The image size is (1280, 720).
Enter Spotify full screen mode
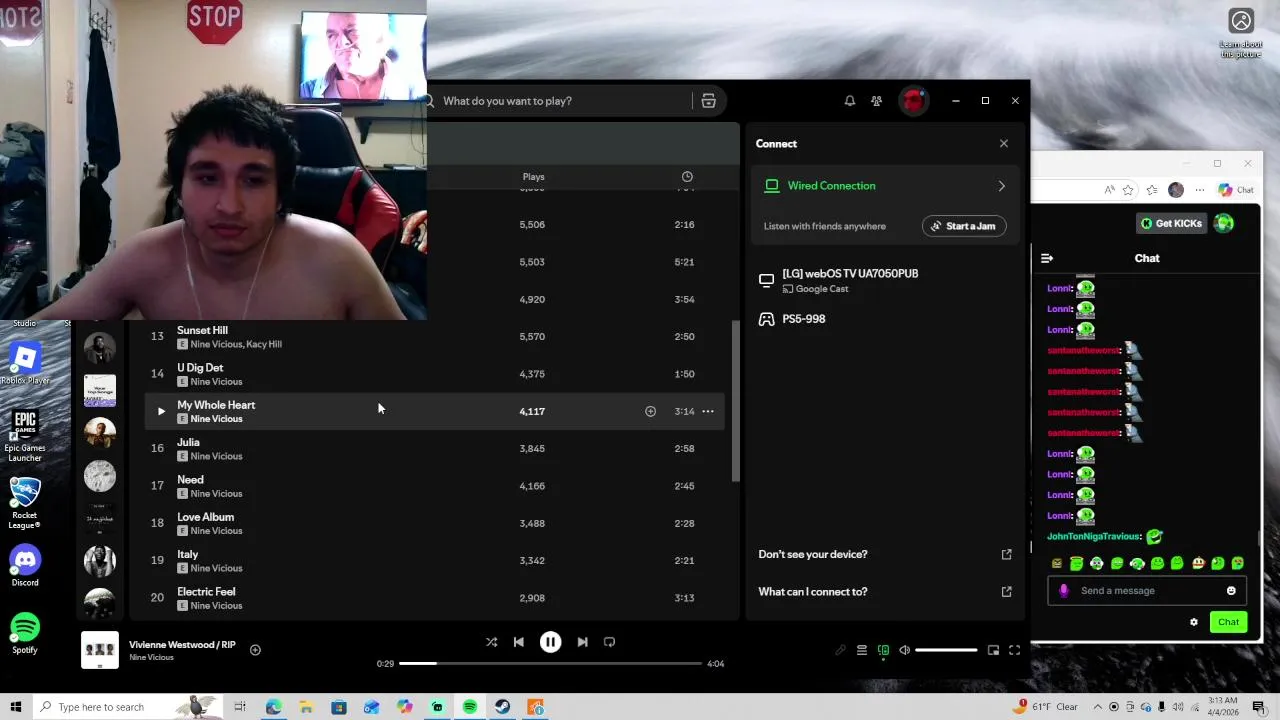coord(1014,650)
